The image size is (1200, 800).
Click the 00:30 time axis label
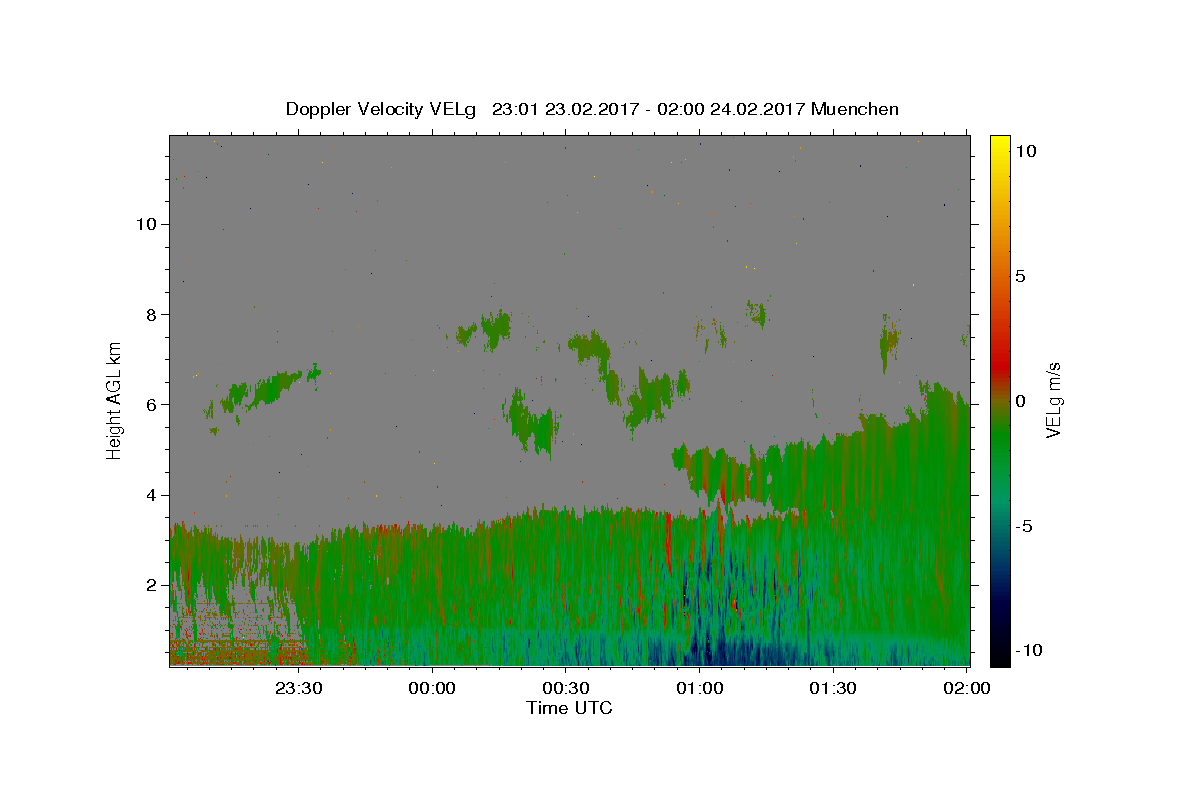coord(566,688)
